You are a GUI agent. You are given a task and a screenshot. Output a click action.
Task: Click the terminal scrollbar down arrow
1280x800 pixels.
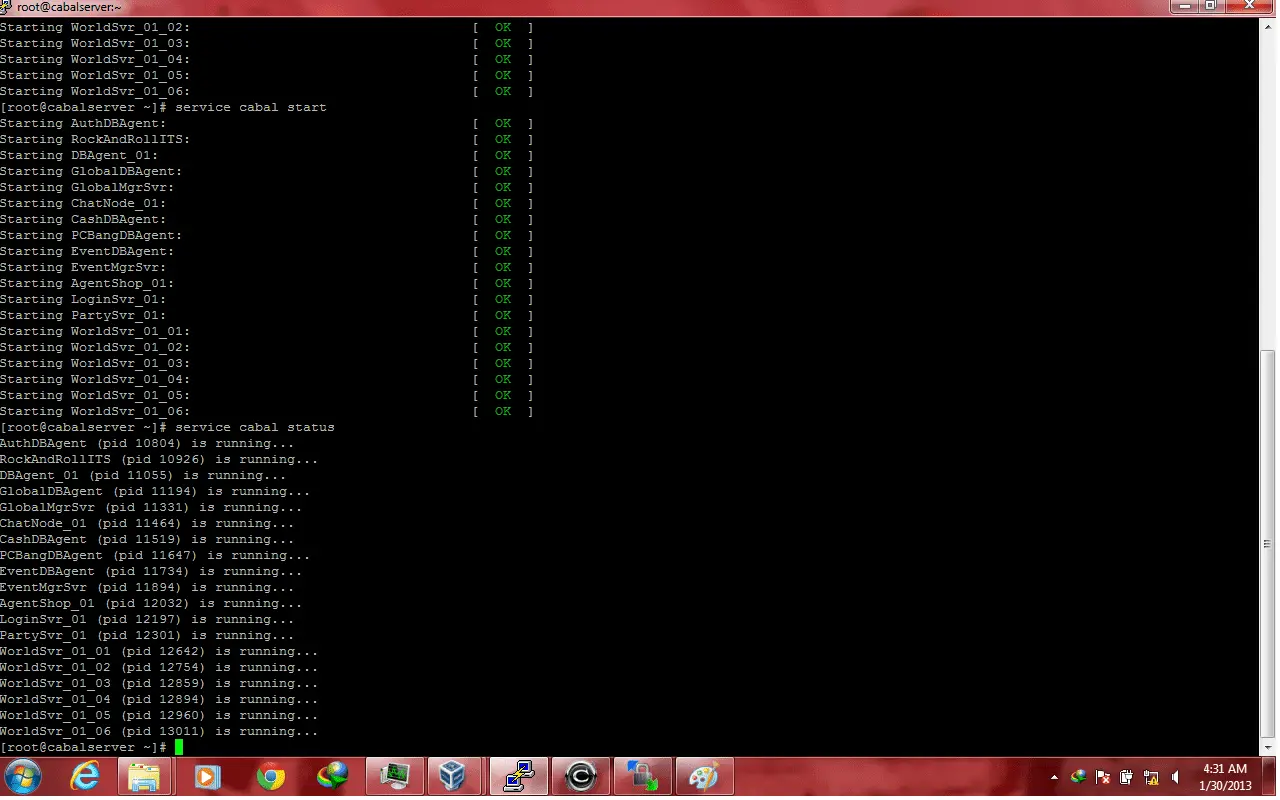coord(1267,748)
